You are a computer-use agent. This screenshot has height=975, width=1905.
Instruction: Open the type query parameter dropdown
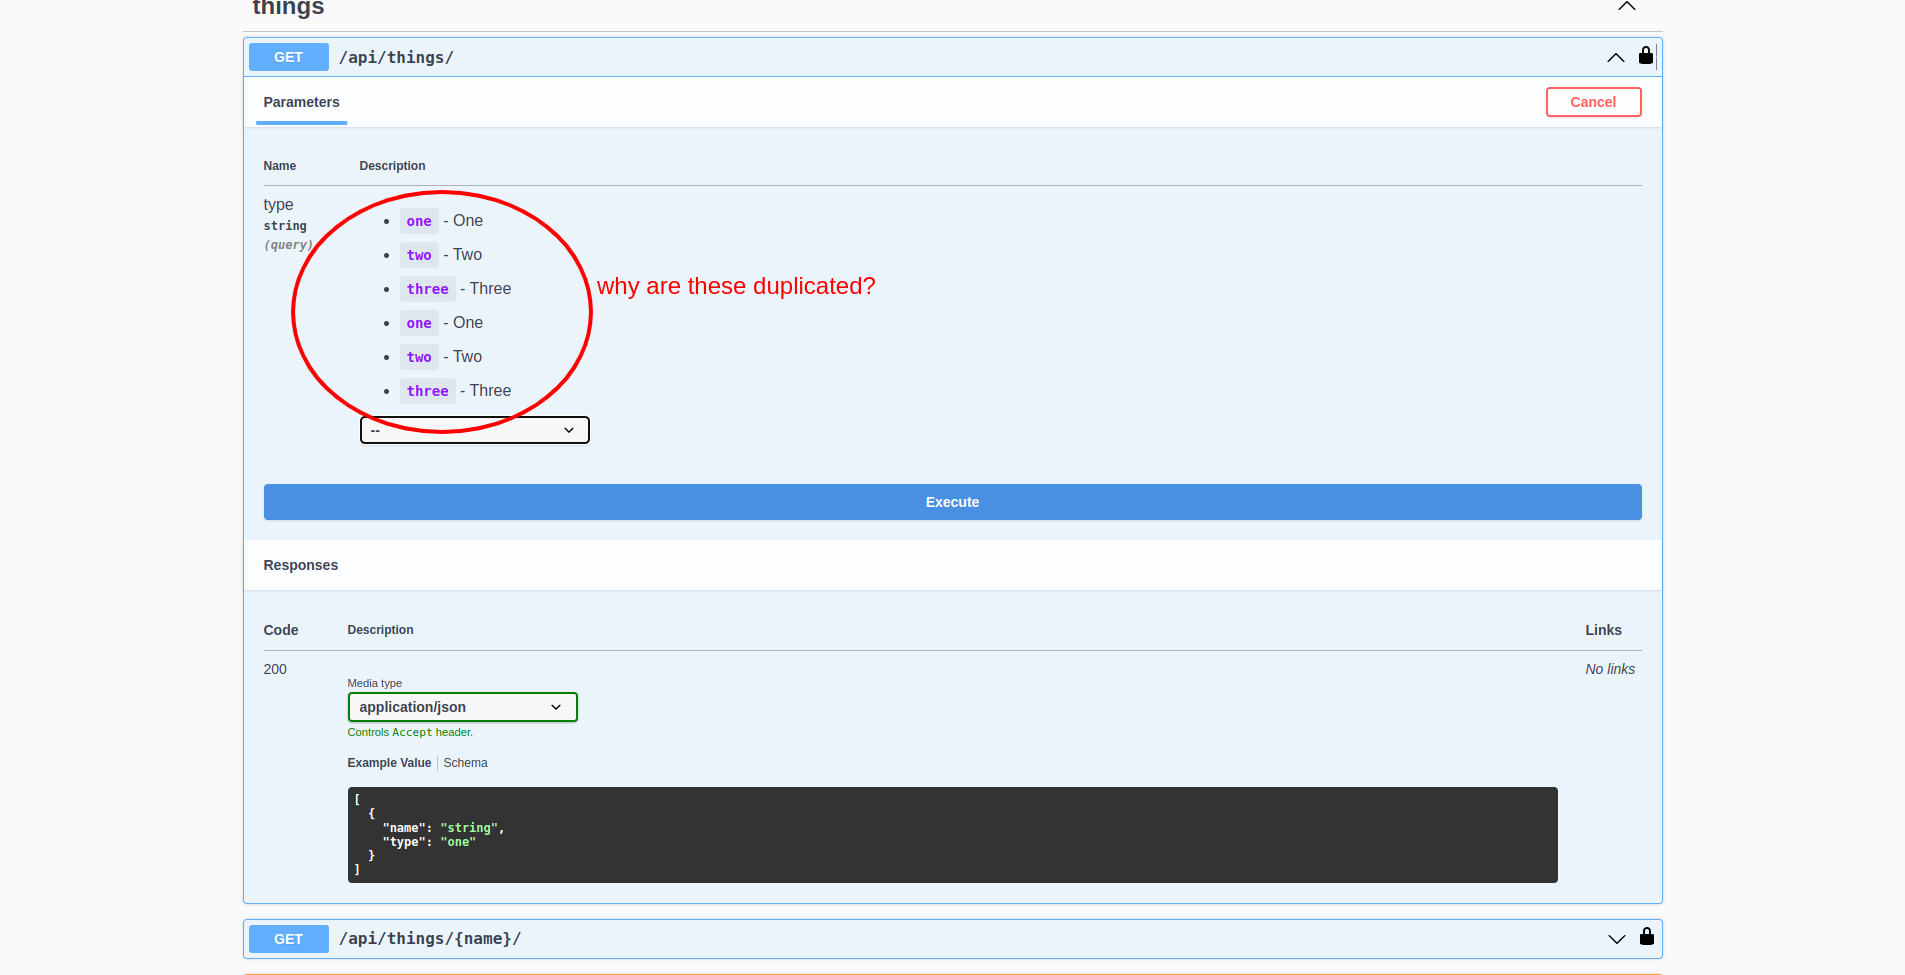point(474,429)
